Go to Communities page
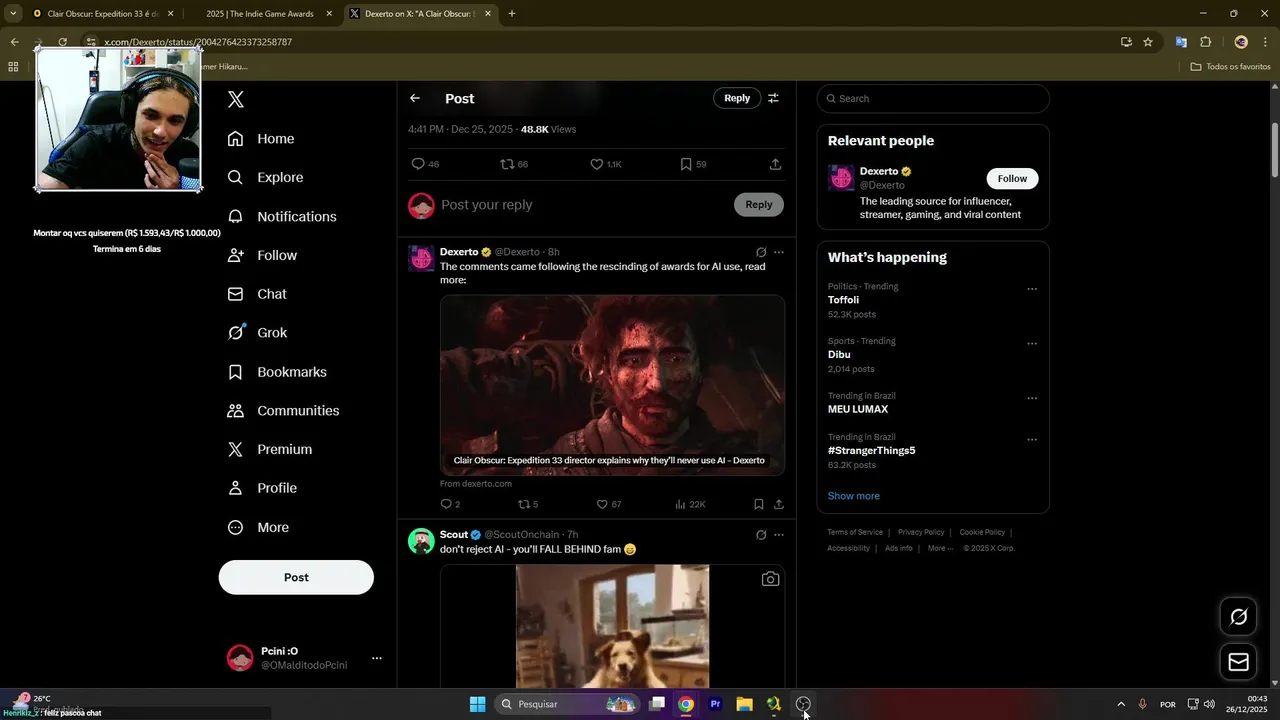1280x720 pixels. click(283, 411)
